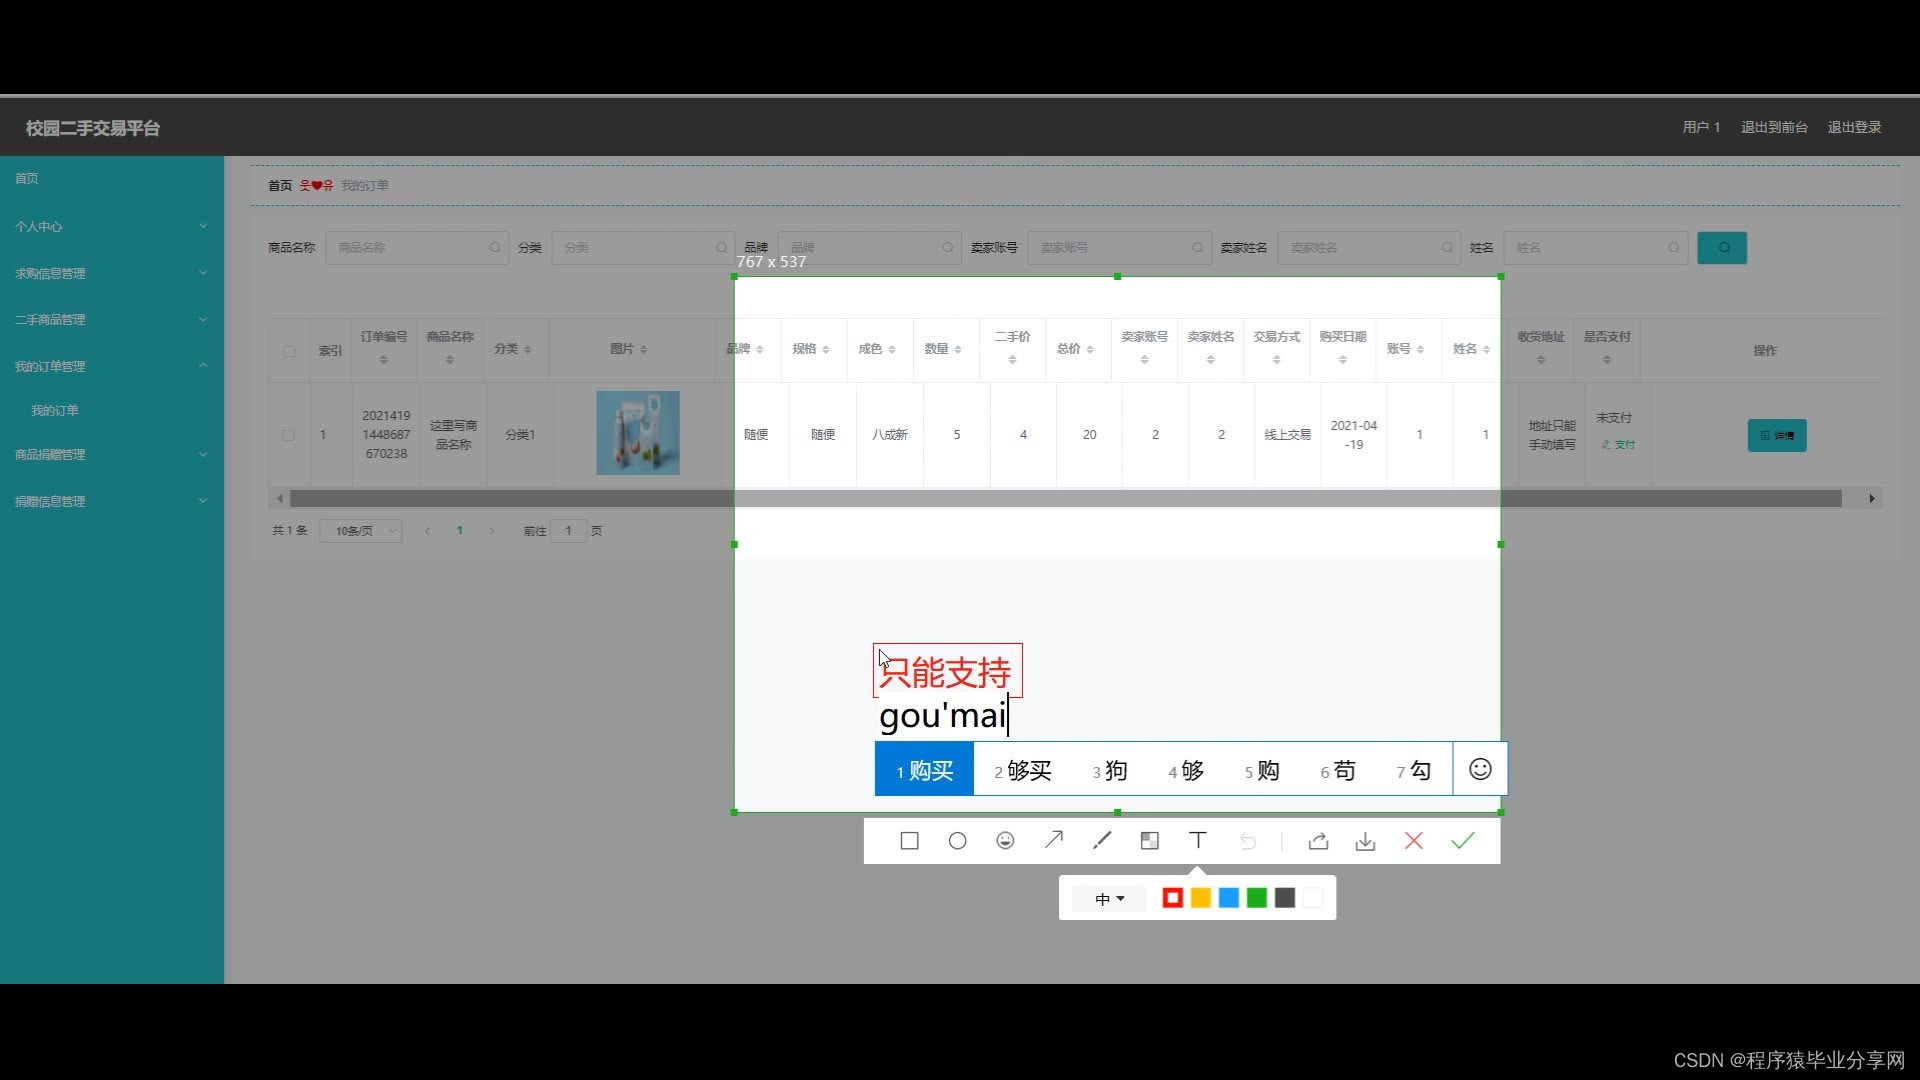Image resolution: width=1920 pixels, height=1080 pixels.
Task: Select the mosaic blur tool
Action: click(1150, 841)
